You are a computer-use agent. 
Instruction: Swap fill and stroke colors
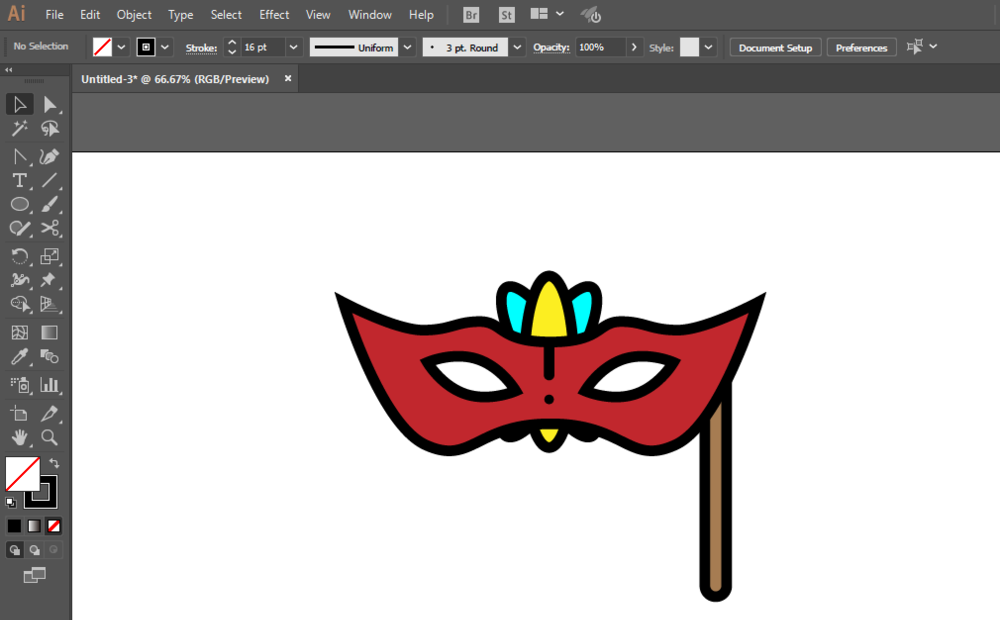tap(54, 464)
